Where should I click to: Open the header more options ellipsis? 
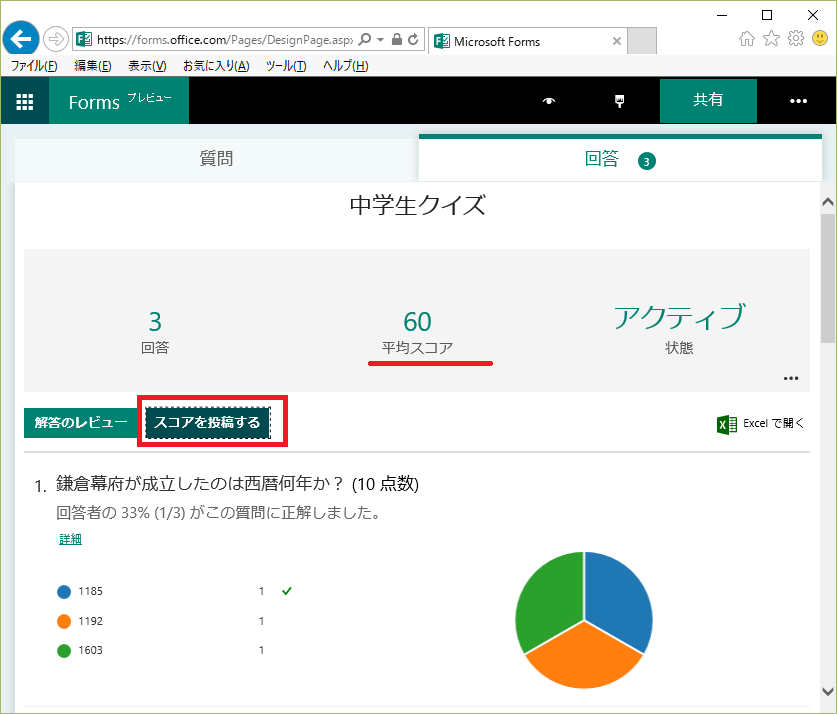pyautogui.click(x=798, y=101)
